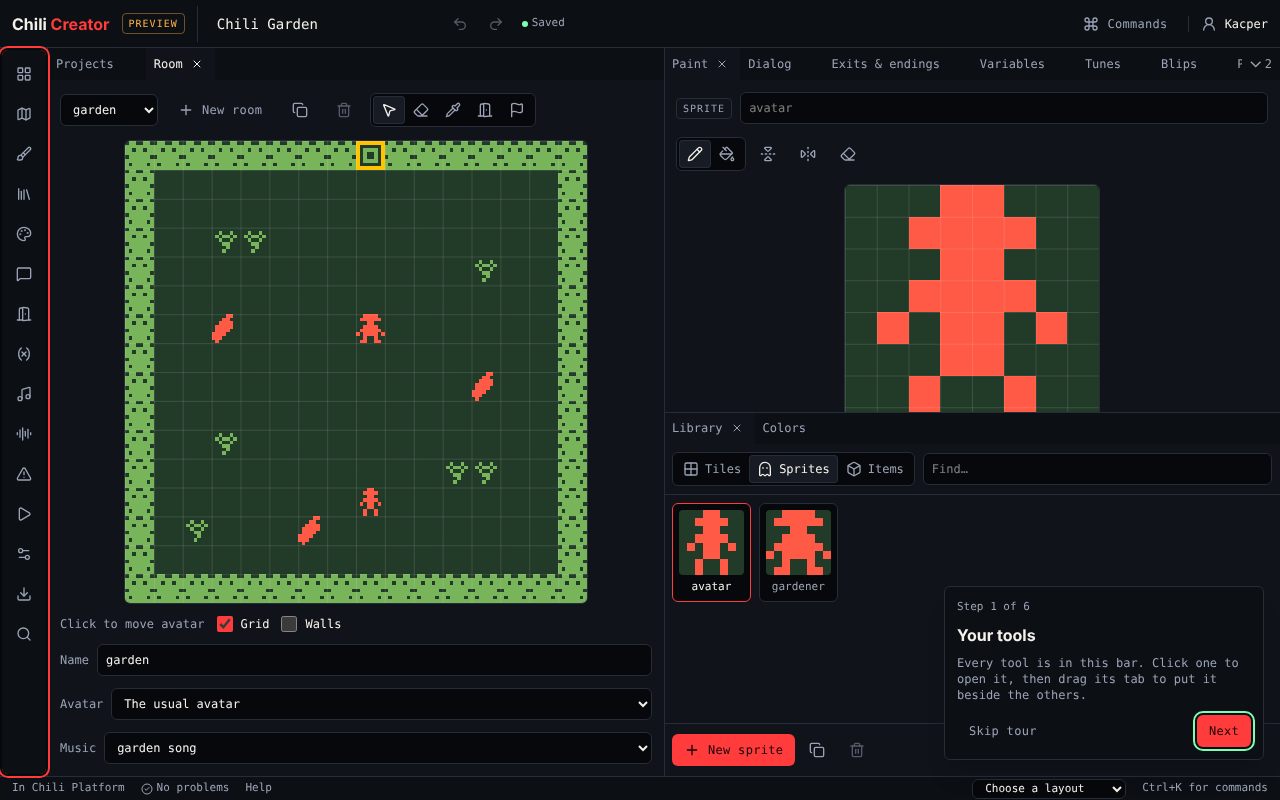Uncheck the Grid checkbox

[x=225, y=624]
